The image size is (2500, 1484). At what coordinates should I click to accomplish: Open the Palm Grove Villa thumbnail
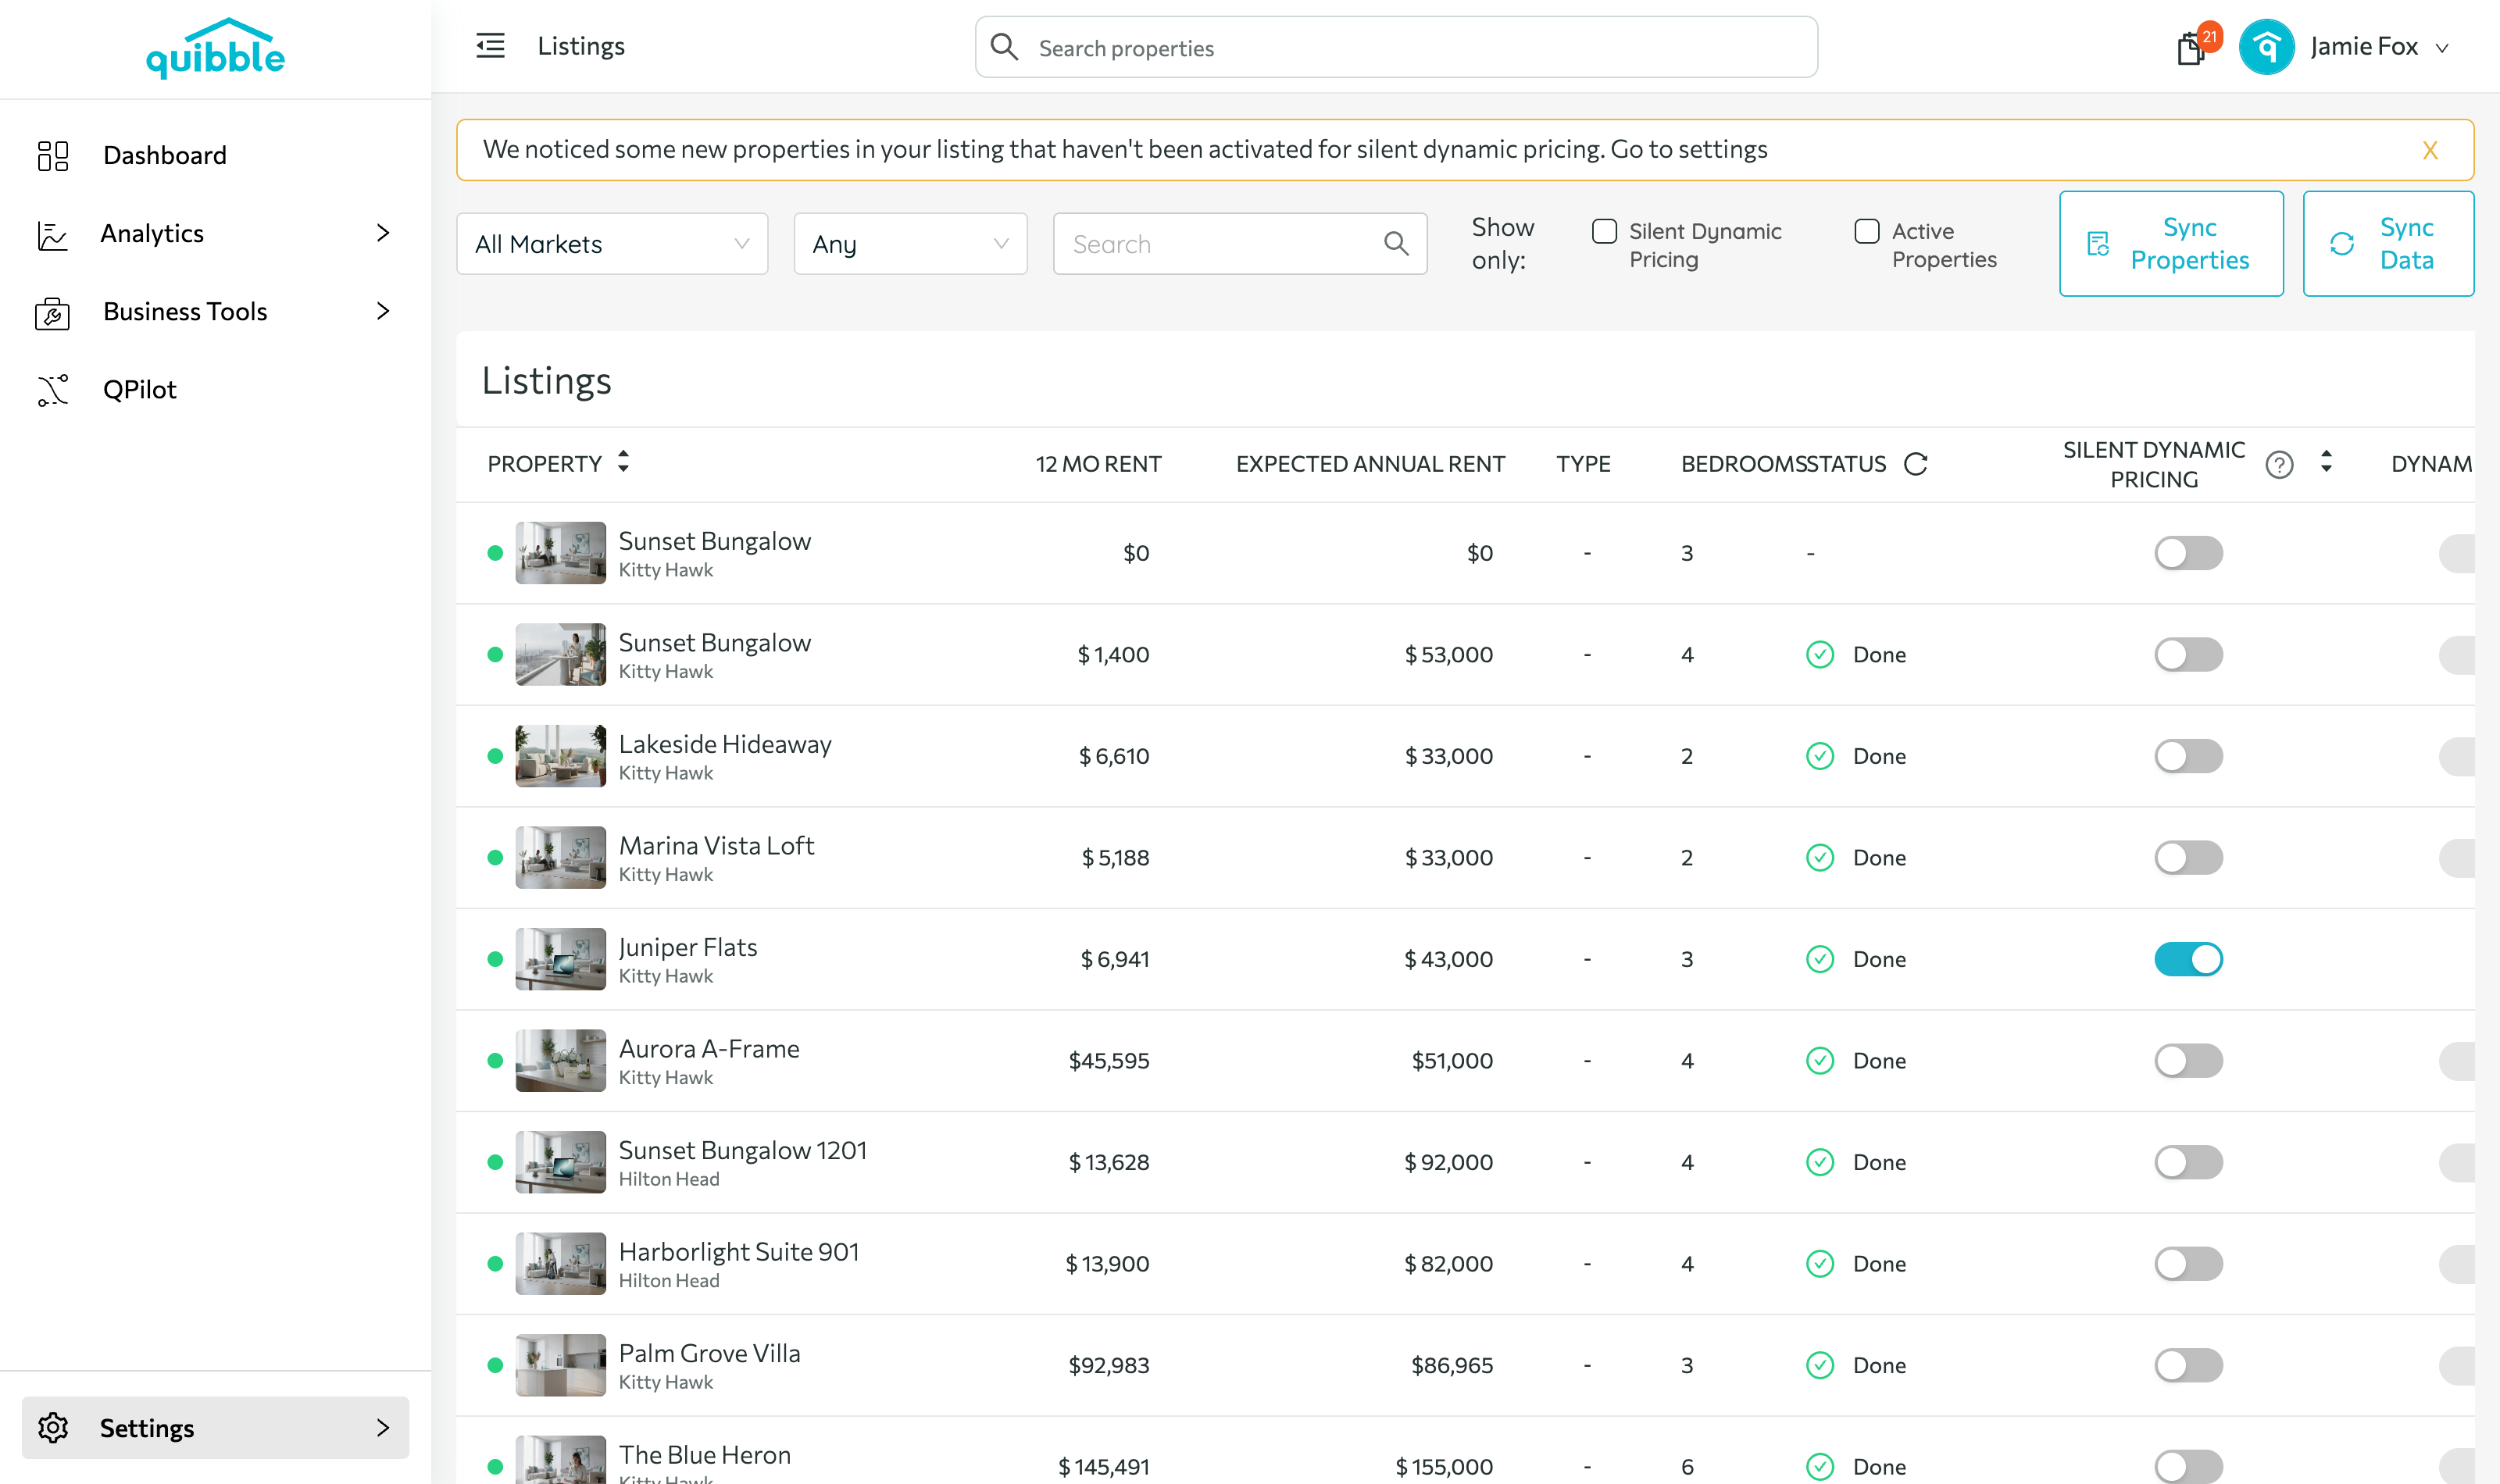(x=560, y=1365)
